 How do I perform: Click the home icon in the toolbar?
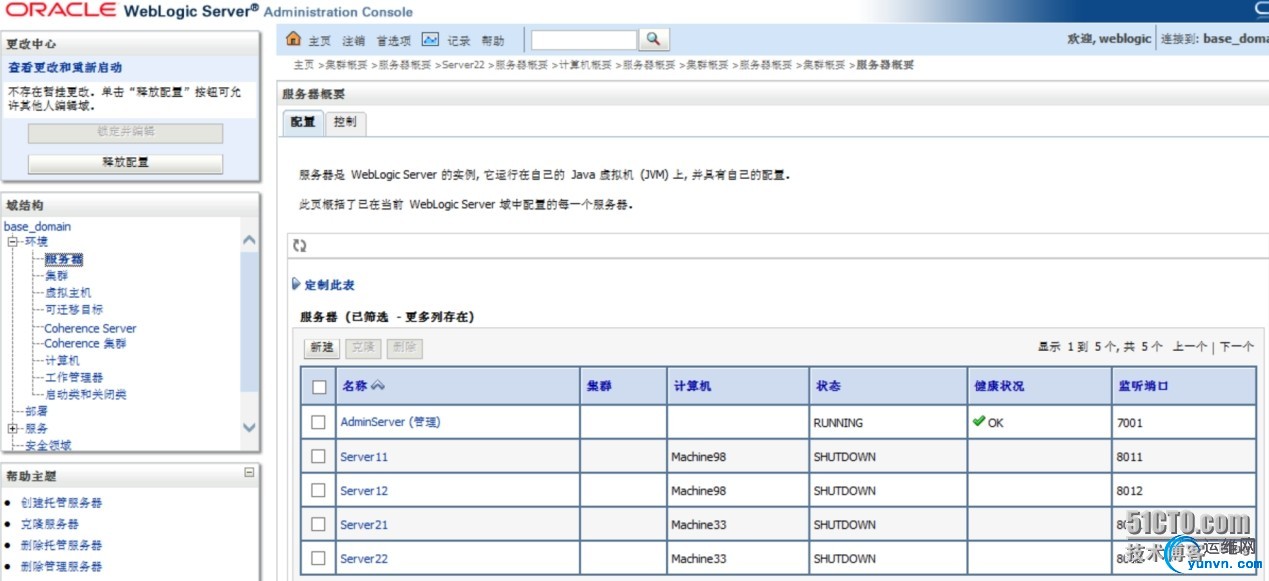pyautogui.click(x=293, y=39)
